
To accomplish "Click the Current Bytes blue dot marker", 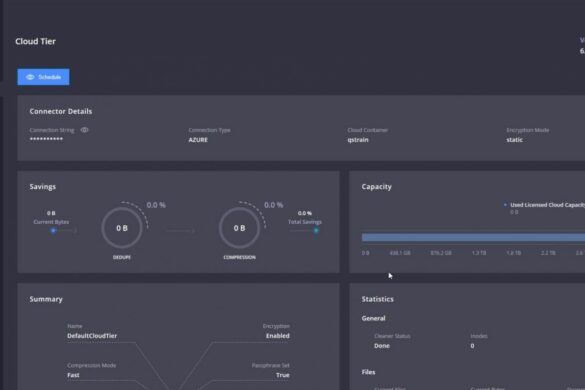I will point(53,231).
